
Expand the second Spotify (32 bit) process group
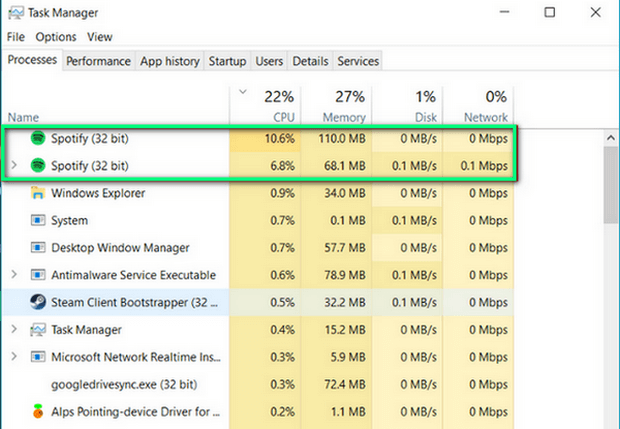coord(13,165)
